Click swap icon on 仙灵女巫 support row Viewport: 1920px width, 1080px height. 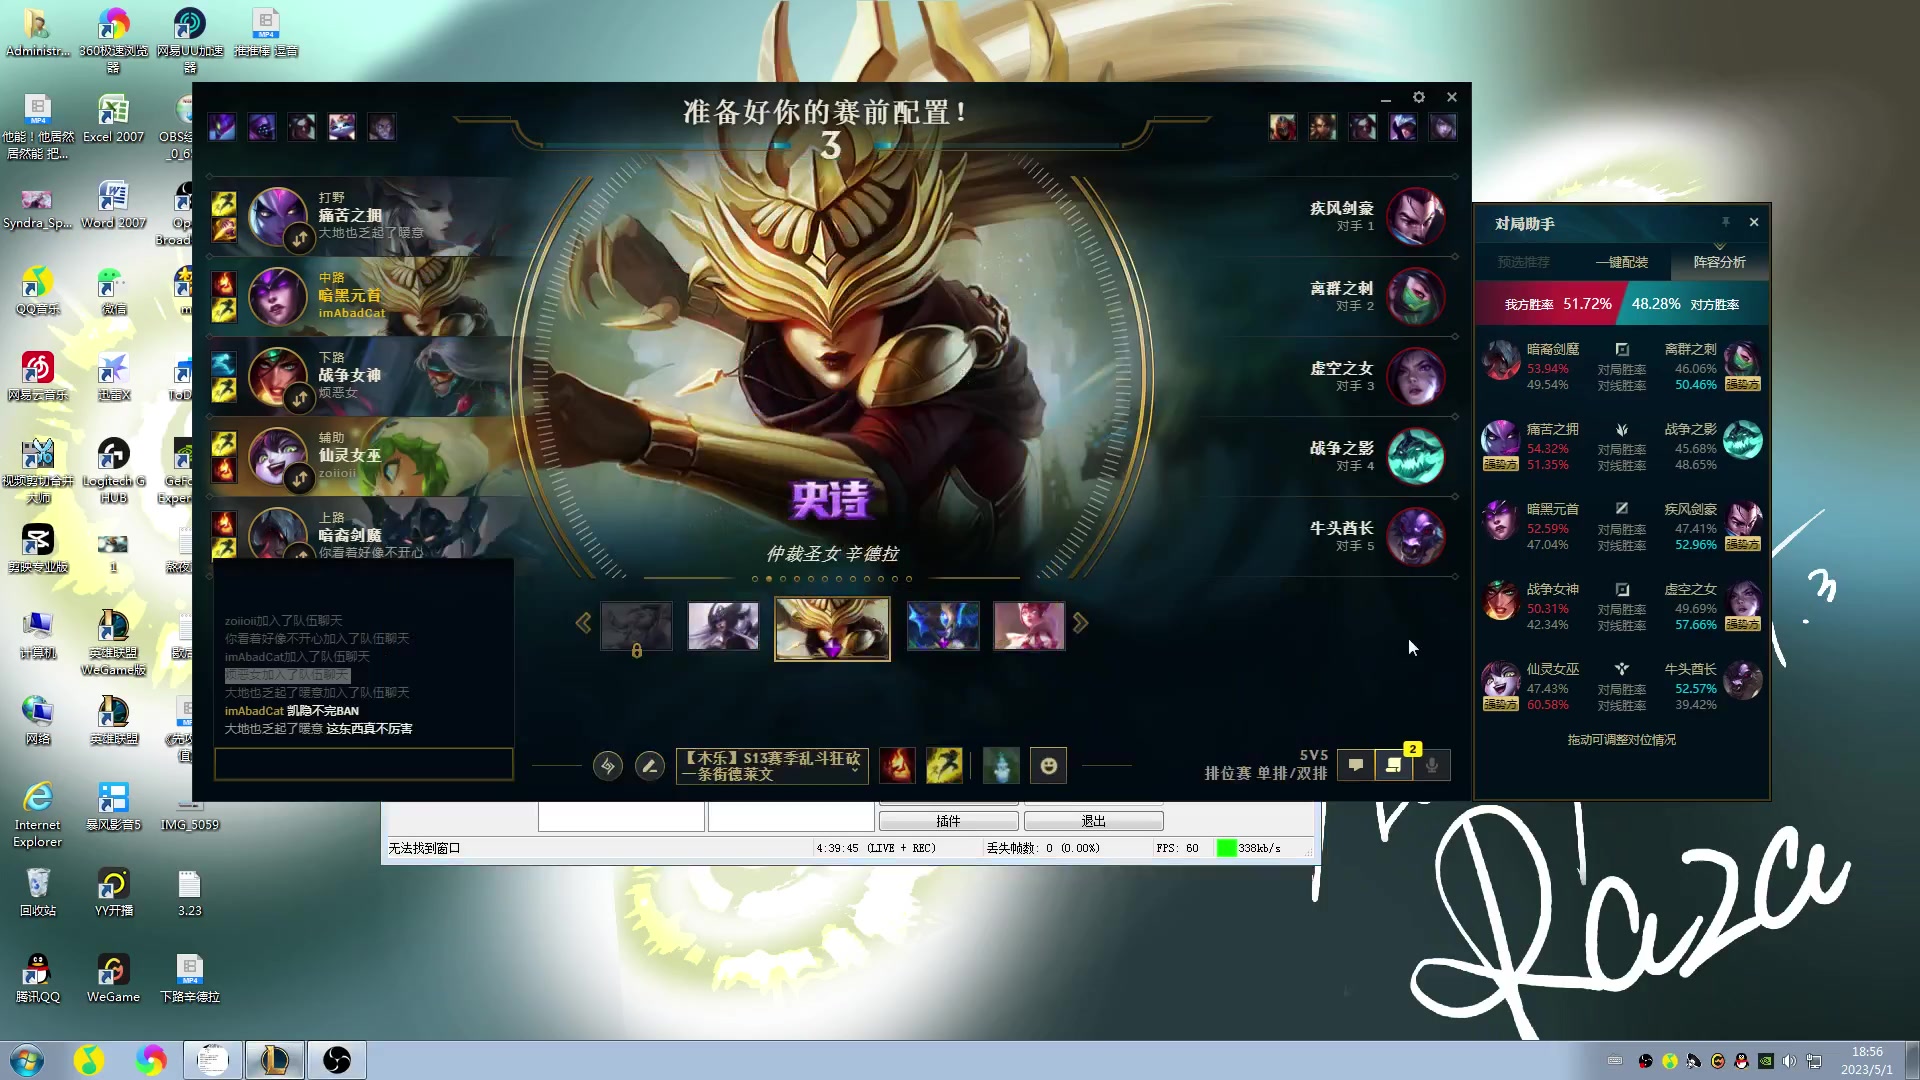(299, 479)
